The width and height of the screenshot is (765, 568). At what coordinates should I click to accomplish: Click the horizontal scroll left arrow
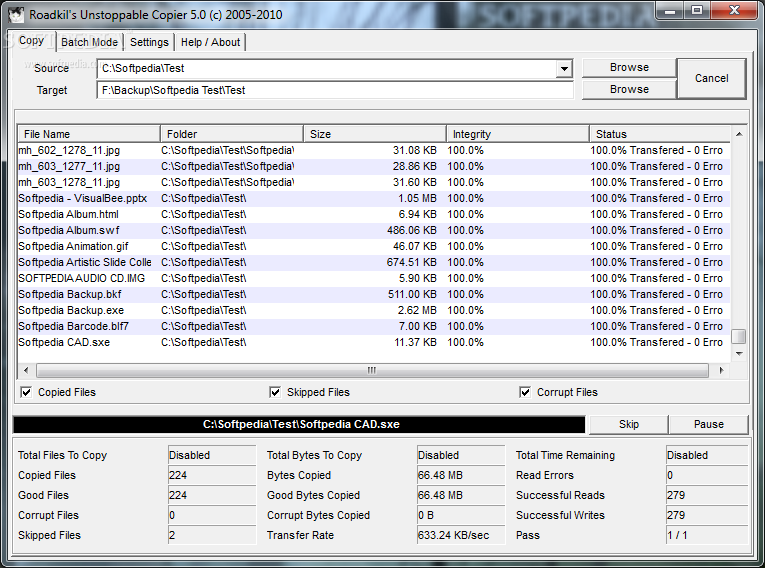click(26, 370)
